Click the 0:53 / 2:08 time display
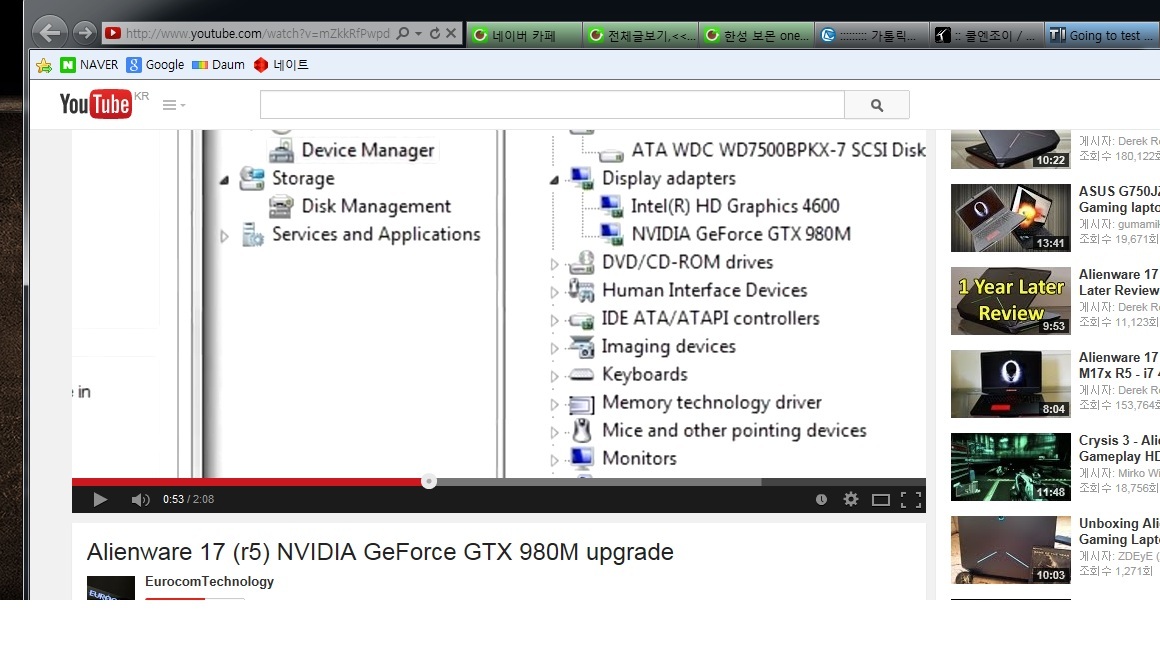The image size is (1160, 648). tap(189, 499)
